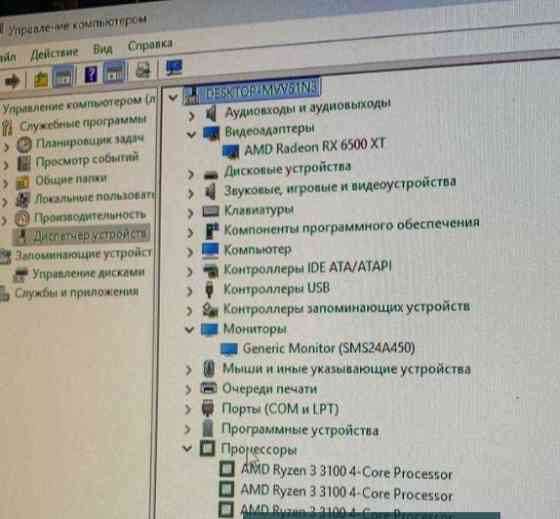Collapse the Мониторы category
The width and height of the screenshot is (560, 519).
click(189, 330)
